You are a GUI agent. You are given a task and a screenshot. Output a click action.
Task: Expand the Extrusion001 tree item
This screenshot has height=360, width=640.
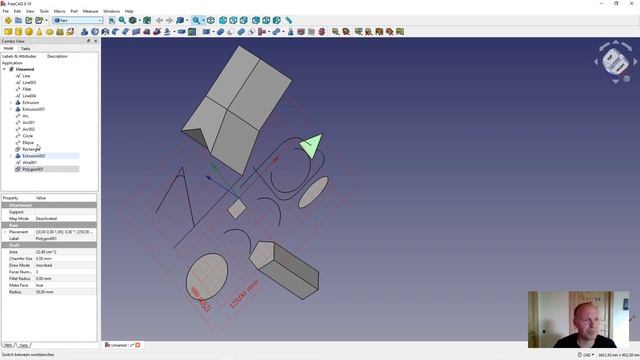pyautogui.click(x=11, y=109)
